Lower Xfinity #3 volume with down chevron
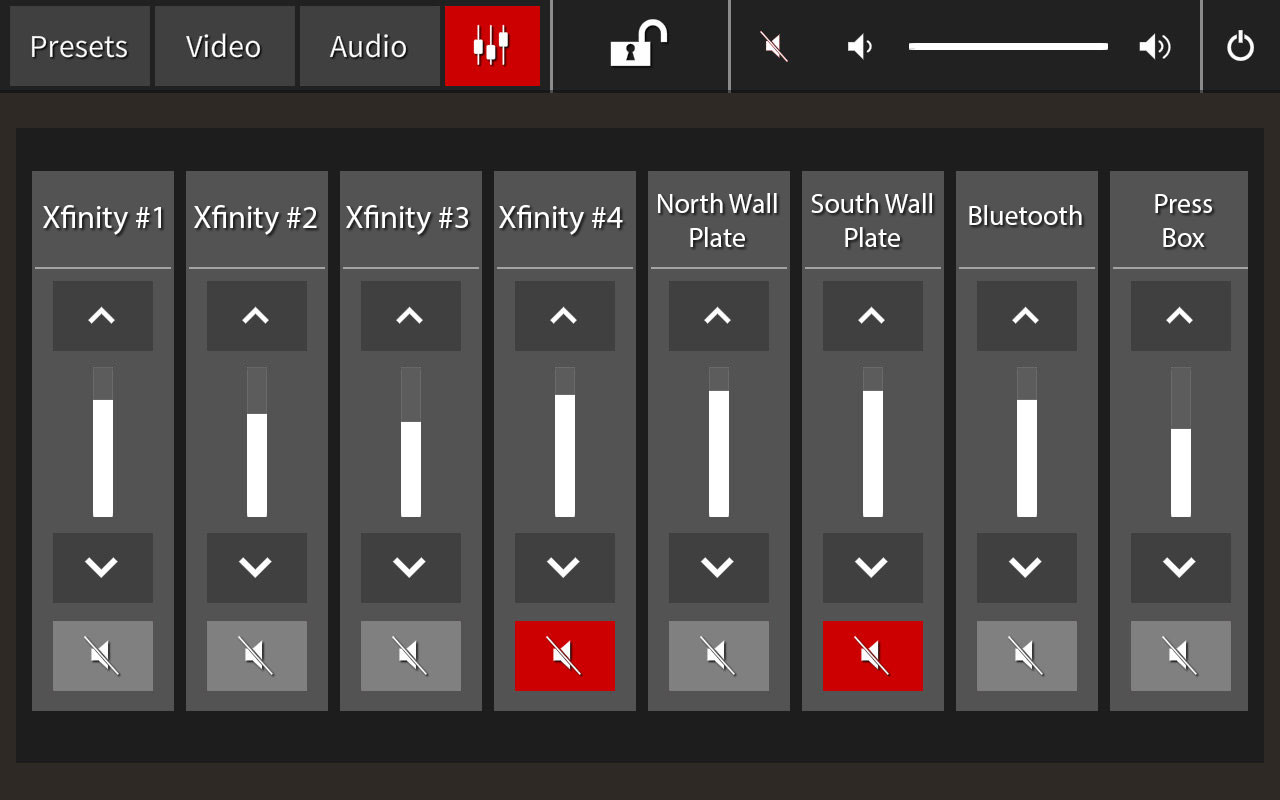Image resolution: width=1280 pixels, height=800 pixels. click(411, 568)
